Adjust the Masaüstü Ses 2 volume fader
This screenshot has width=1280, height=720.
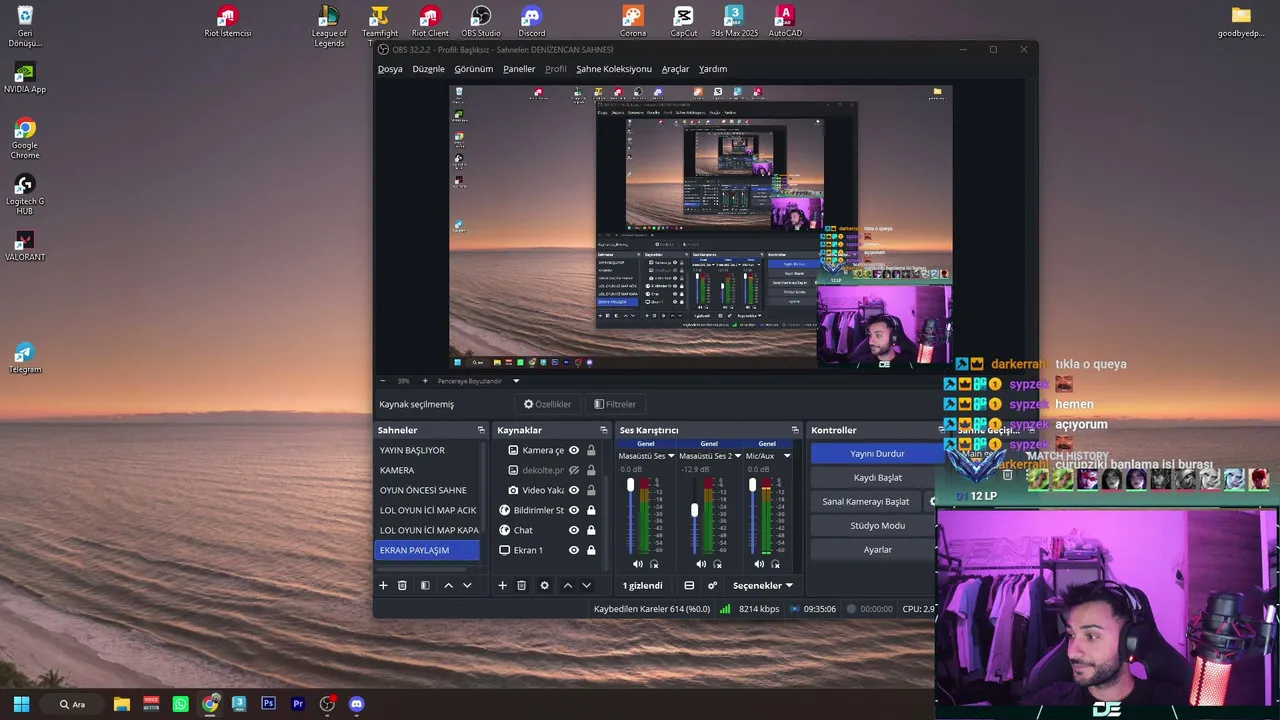click(x=694, y=510)
